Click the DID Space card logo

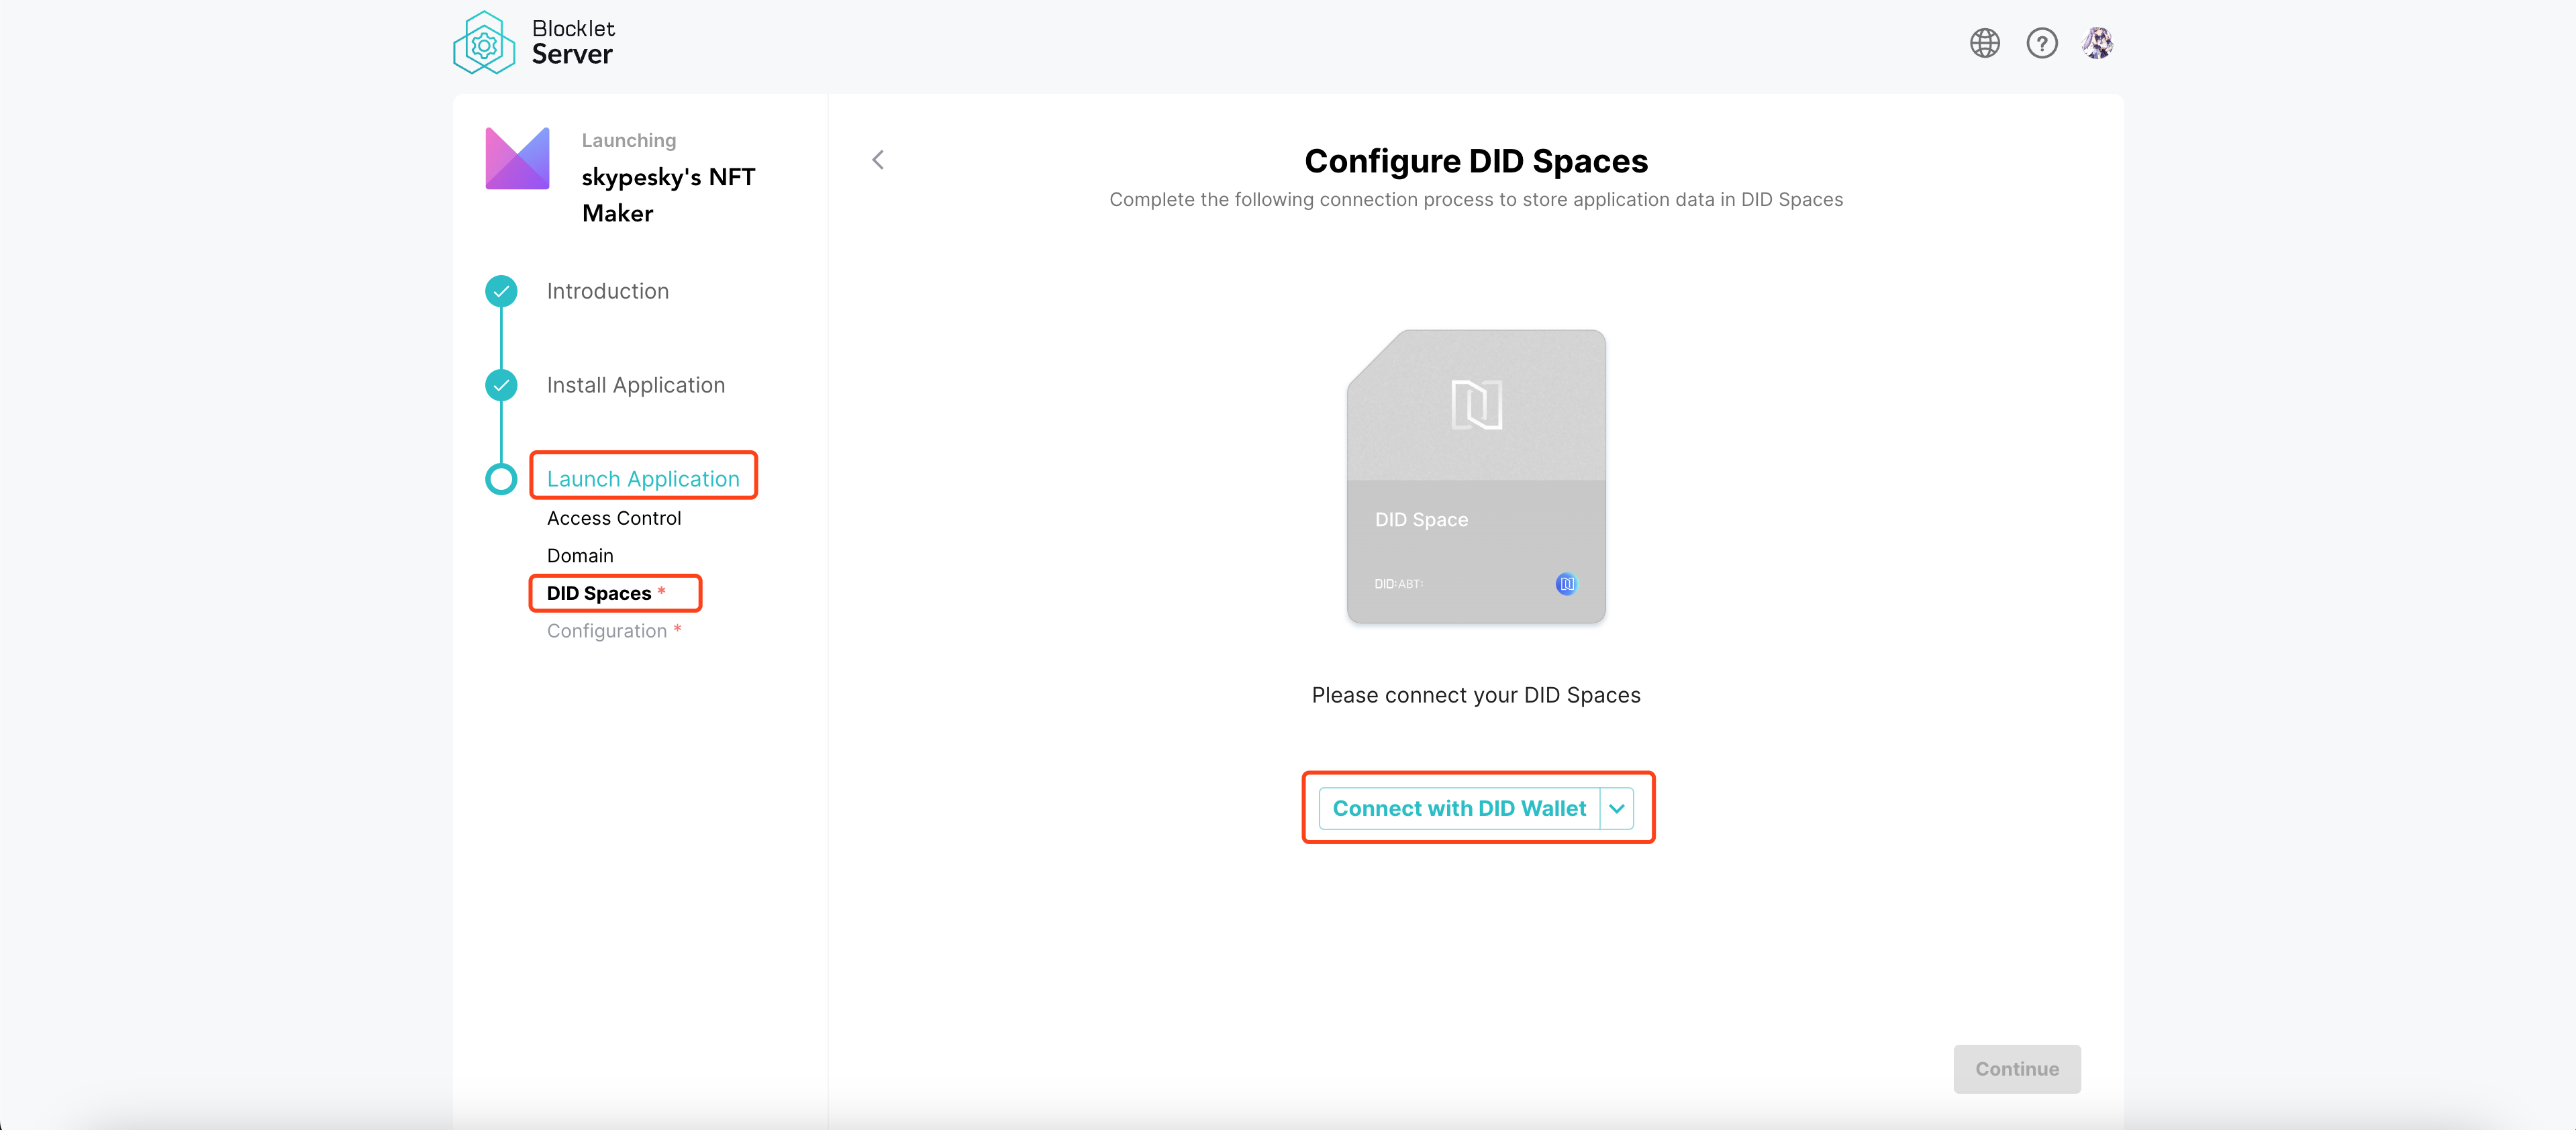pyautogui.click(x=1476, y=405)
